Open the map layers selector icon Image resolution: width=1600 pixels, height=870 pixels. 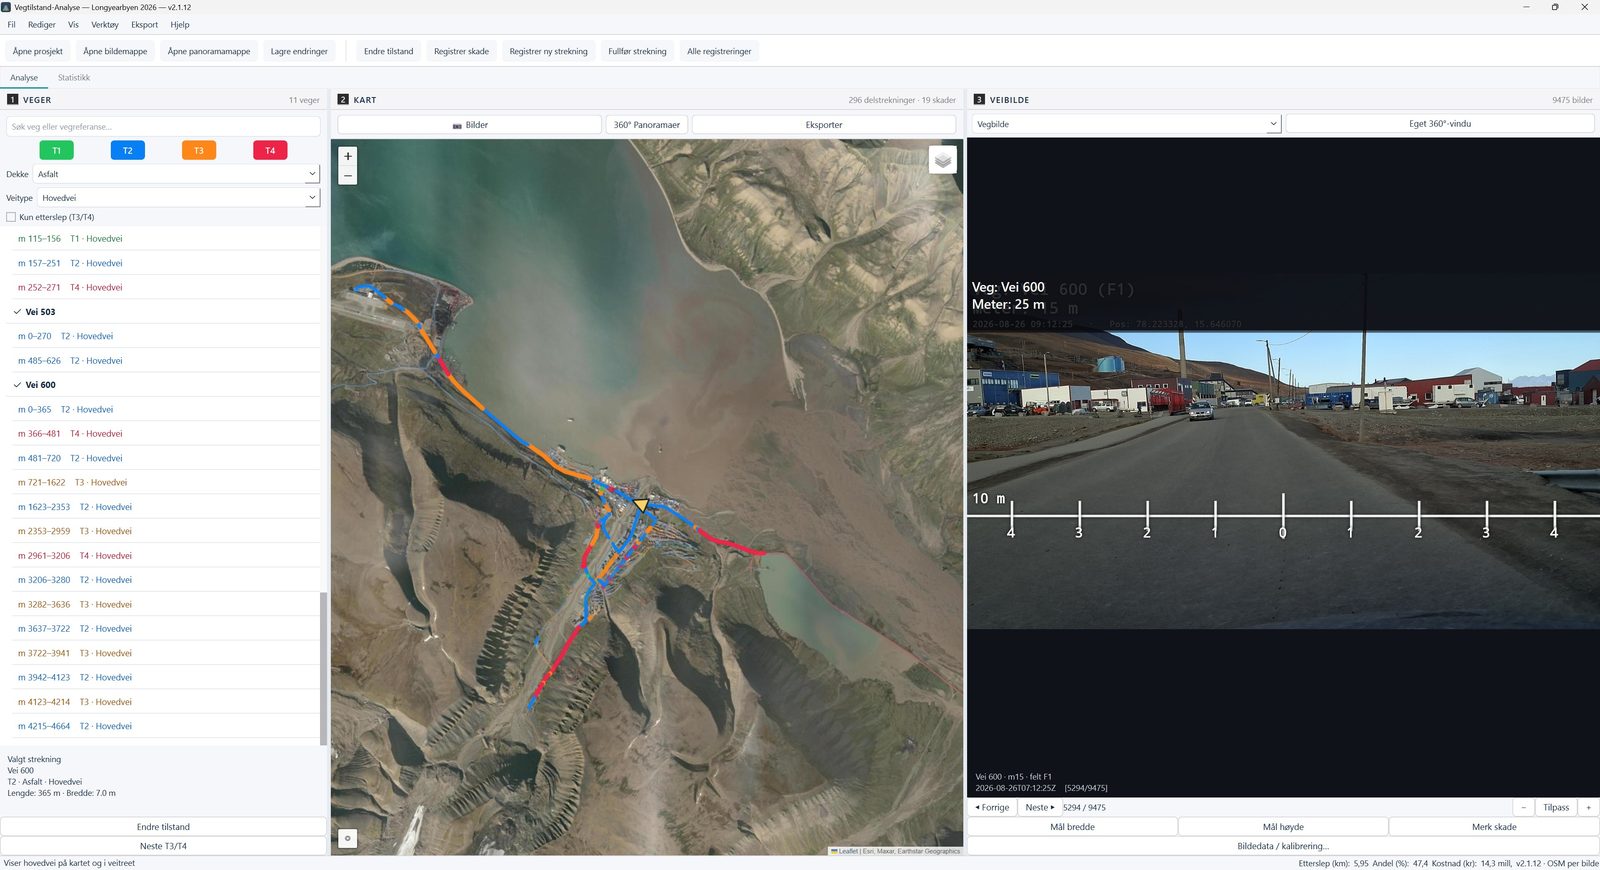tap(943, 160)
